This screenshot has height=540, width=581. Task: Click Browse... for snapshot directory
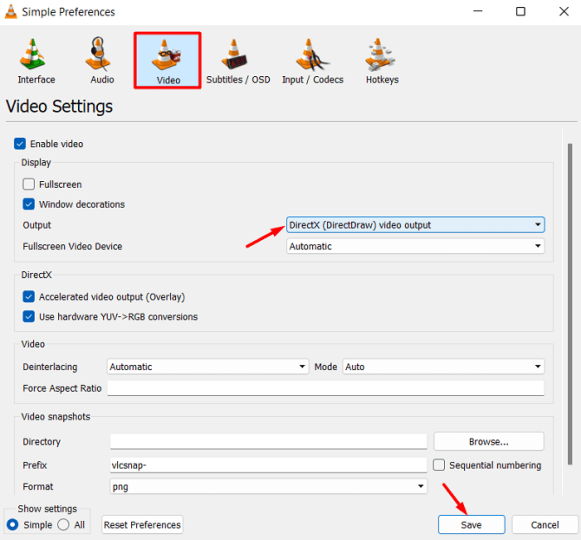(x=489, y=441)
